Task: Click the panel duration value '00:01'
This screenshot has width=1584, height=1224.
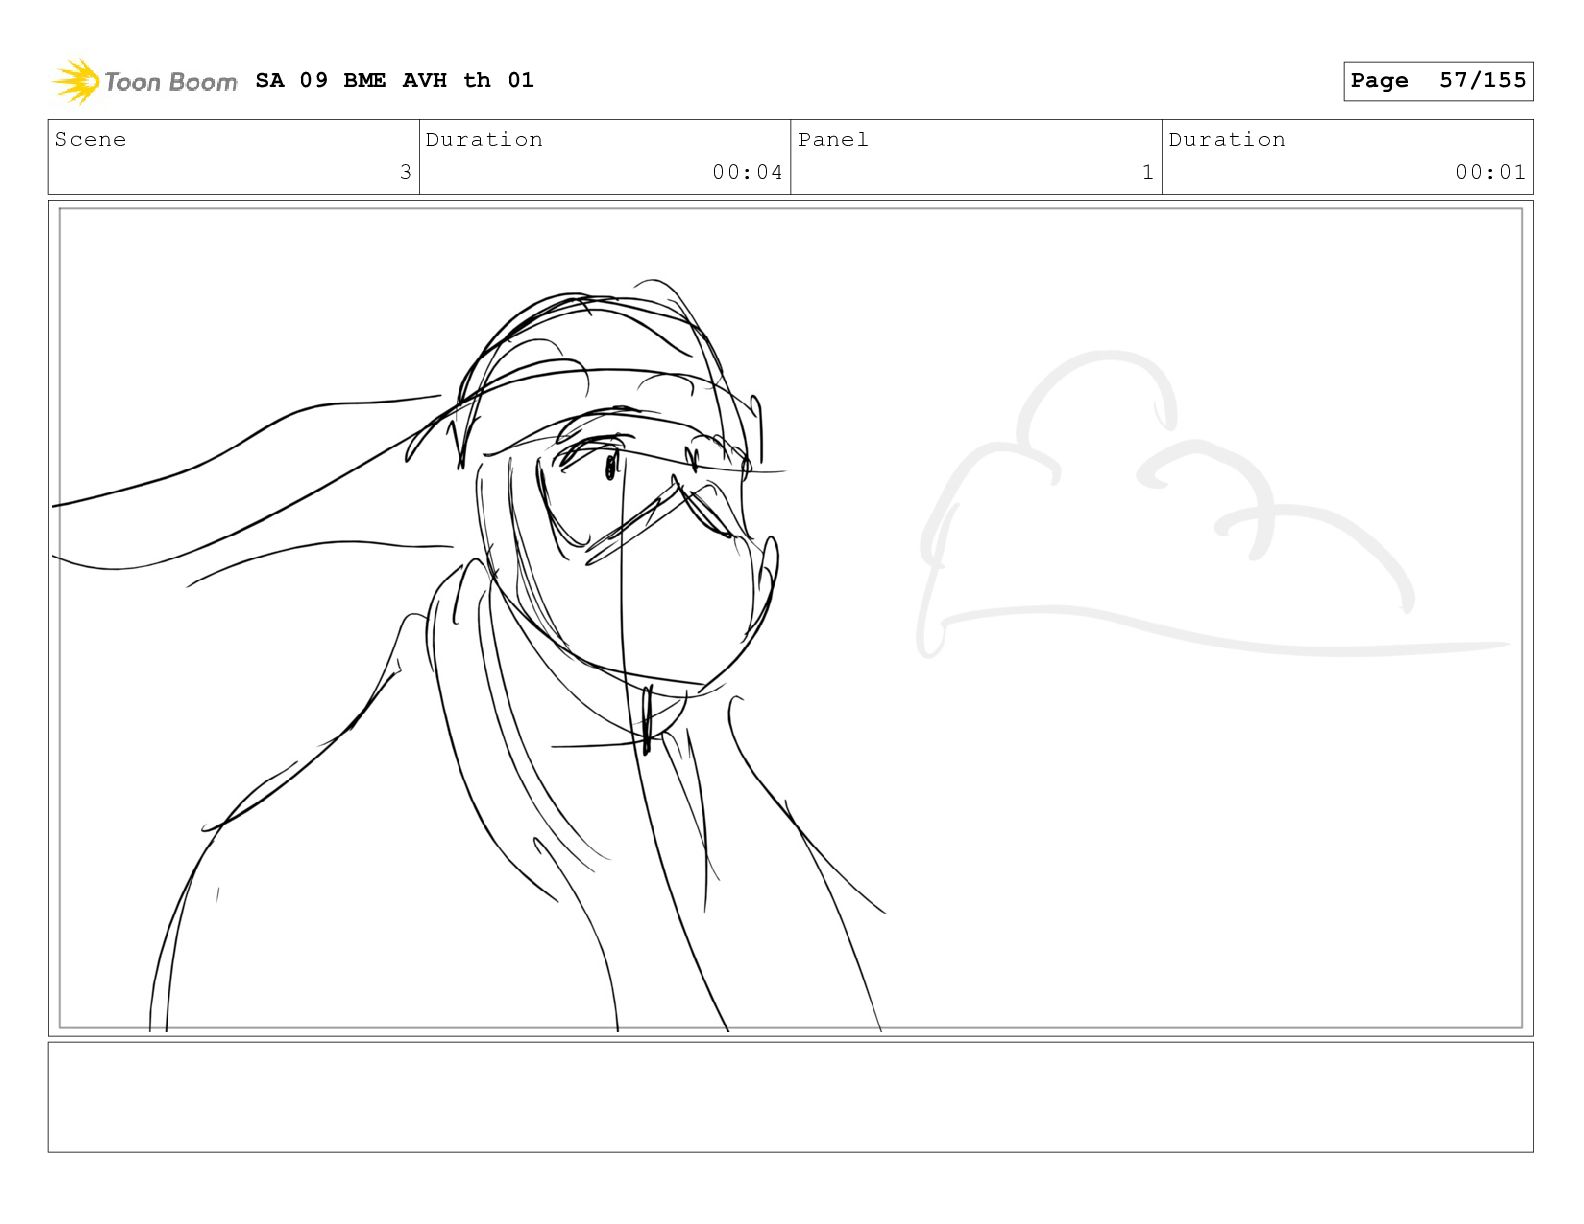Action: click(x=1490, y=172)
